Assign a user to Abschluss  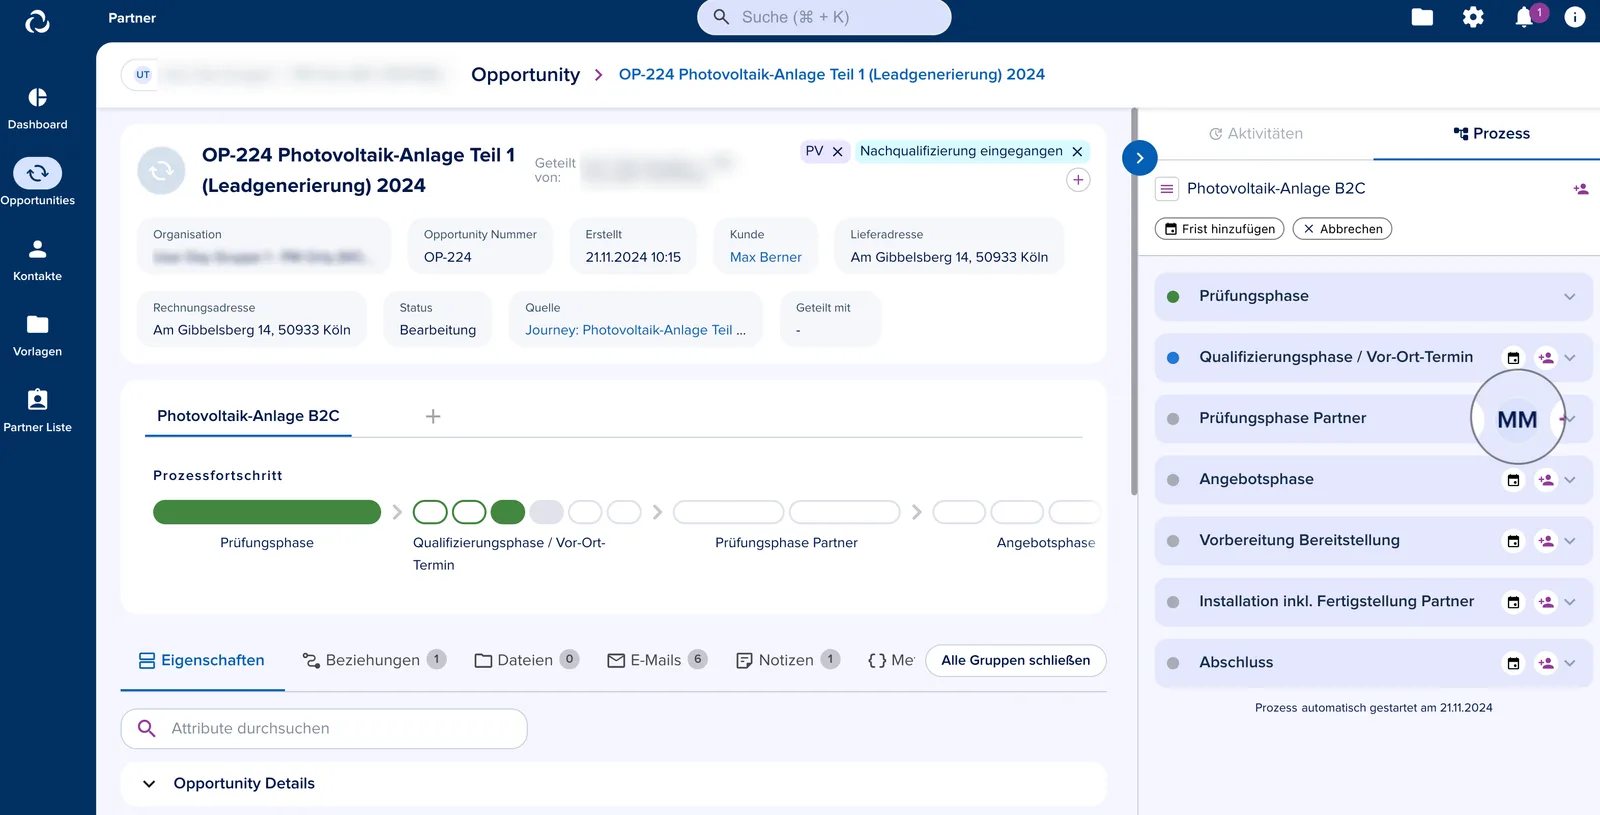(x=1546, y=663)
